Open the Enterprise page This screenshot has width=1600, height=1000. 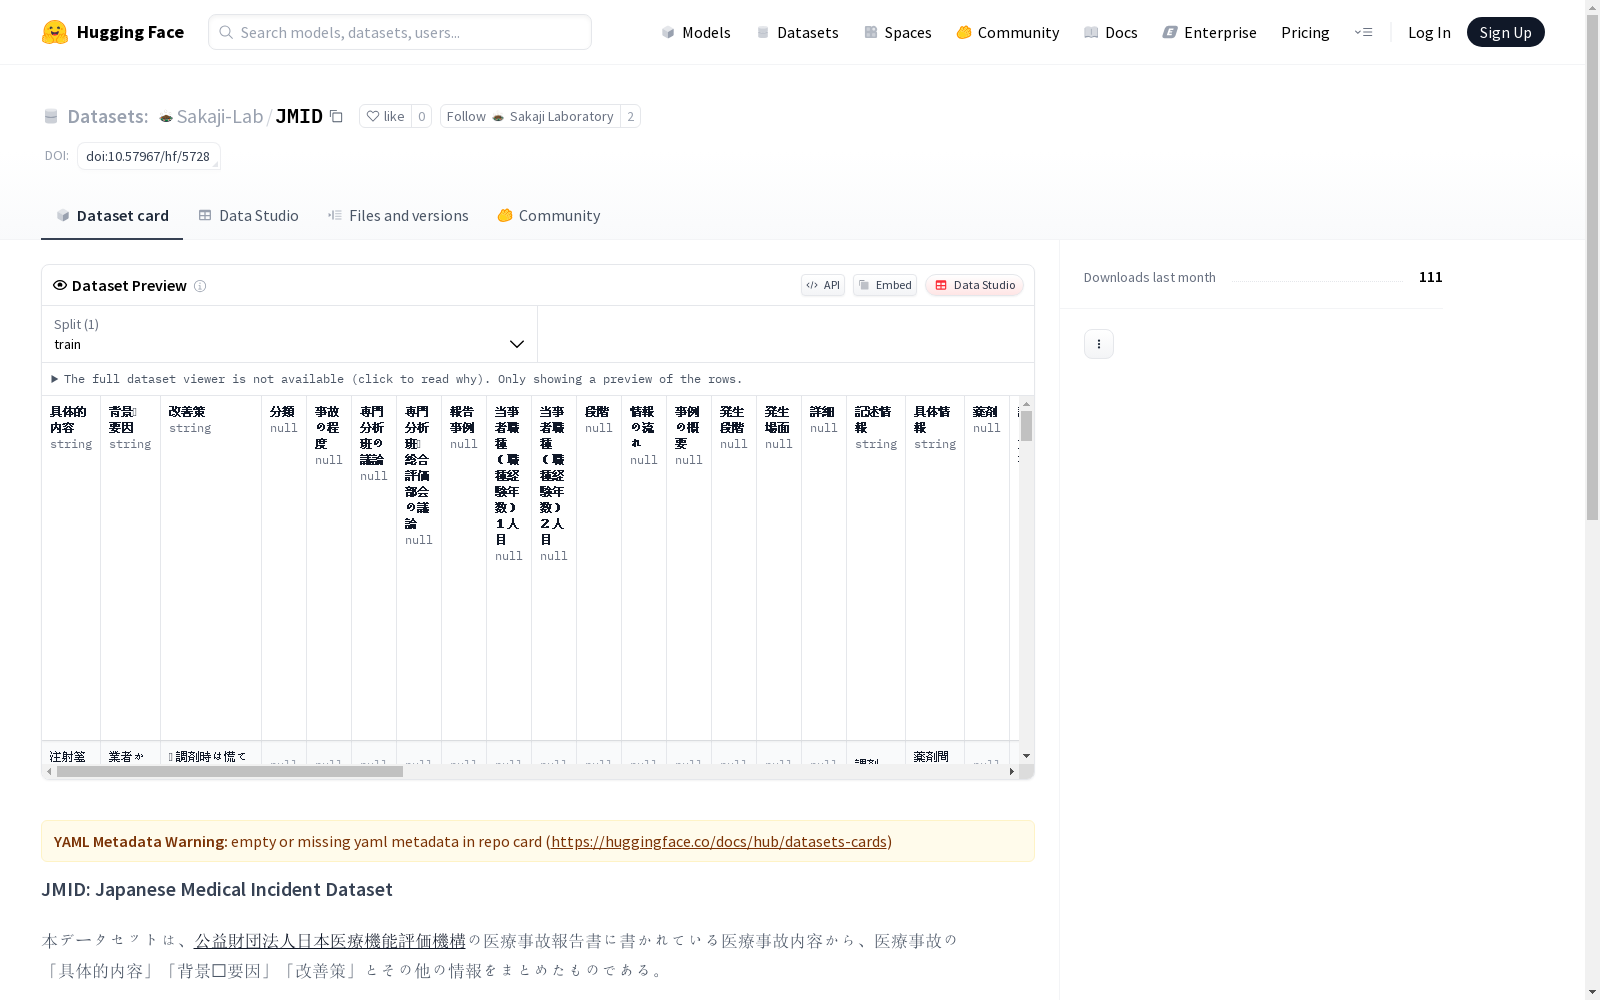(1210, 32)
